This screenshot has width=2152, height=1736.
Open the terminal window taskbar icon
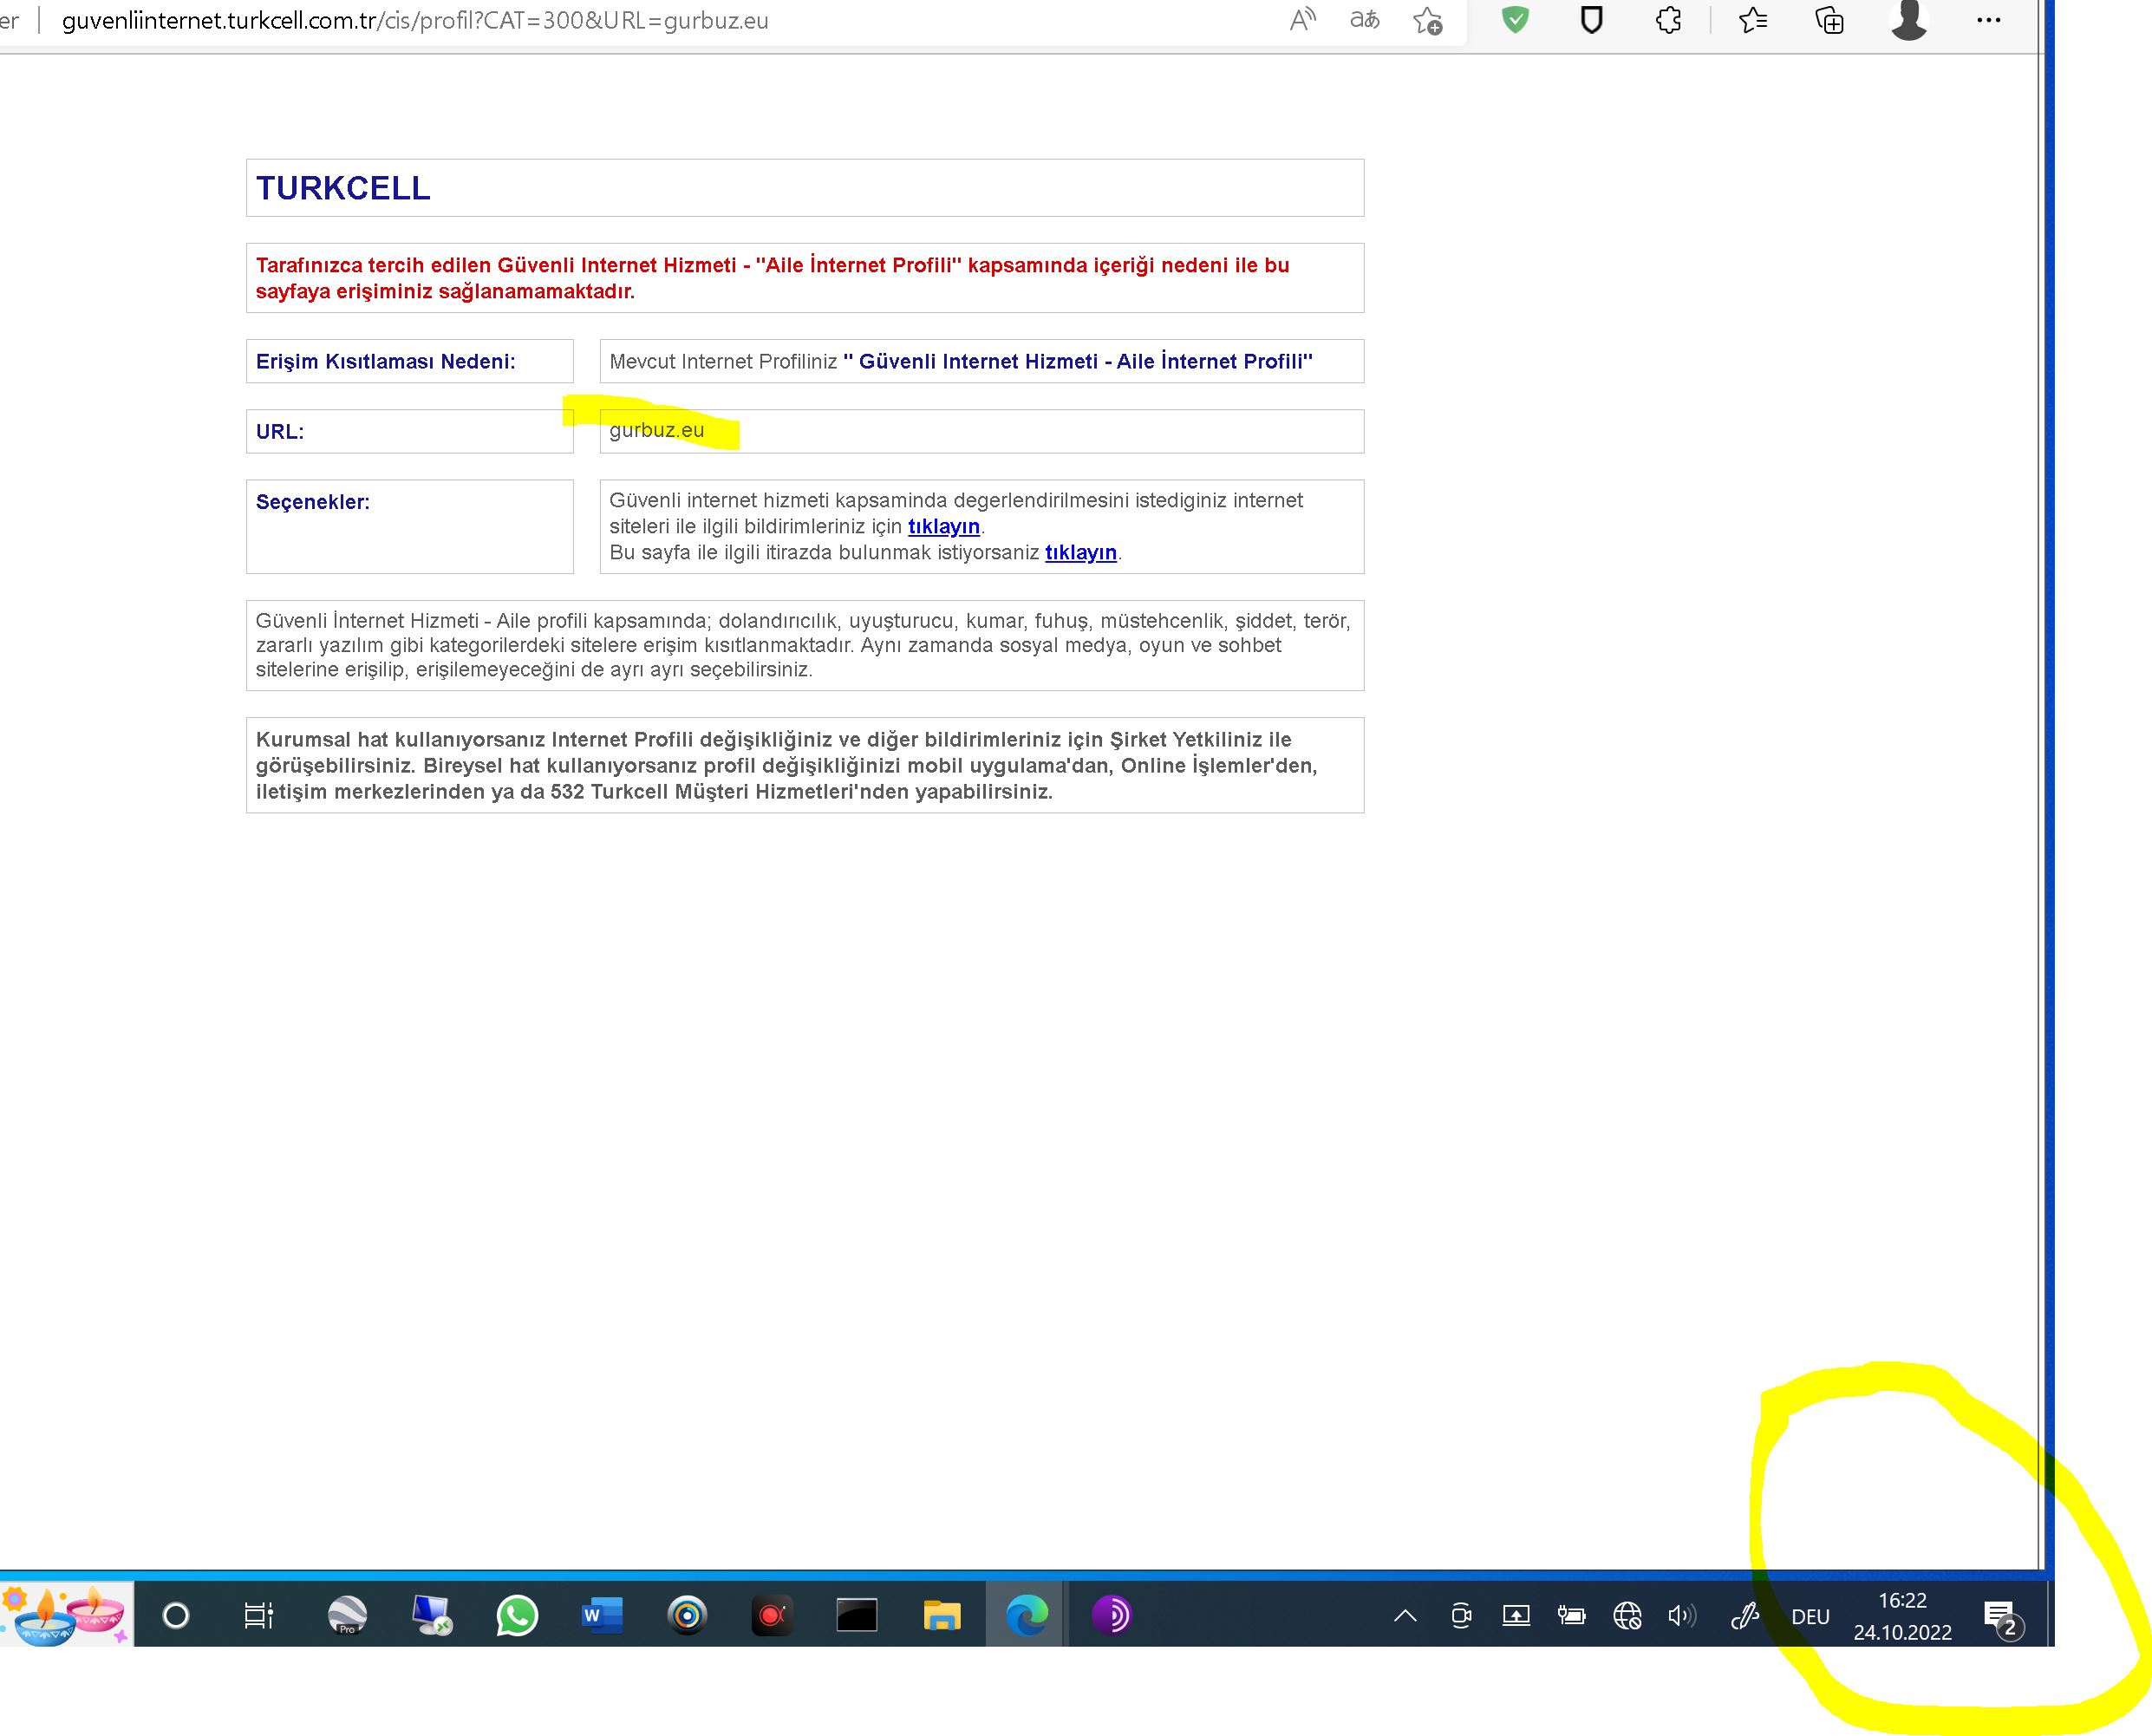tap(856, 1615)
